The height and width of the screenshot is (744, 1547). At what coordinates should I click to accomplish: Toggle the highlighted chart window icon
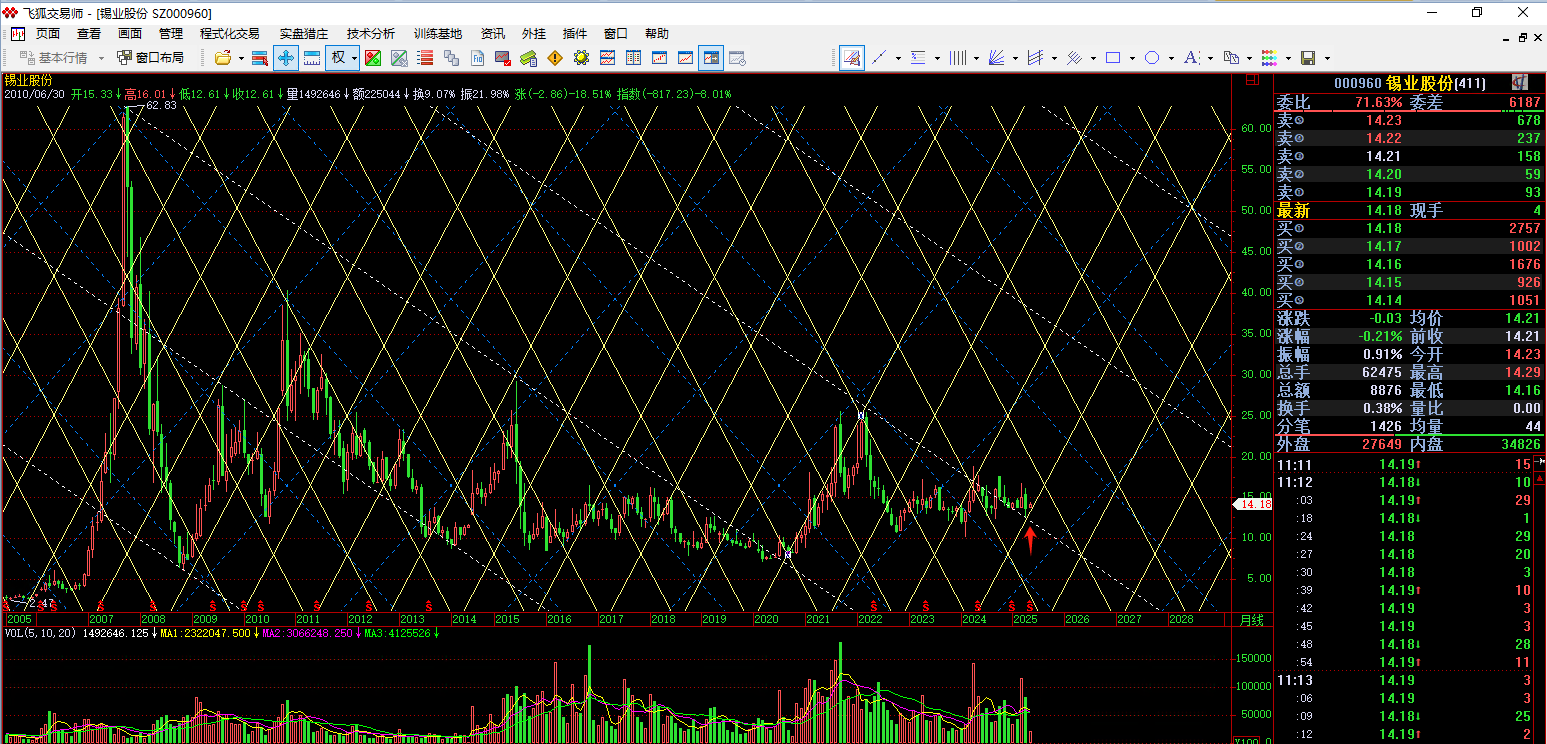[711, 58]
